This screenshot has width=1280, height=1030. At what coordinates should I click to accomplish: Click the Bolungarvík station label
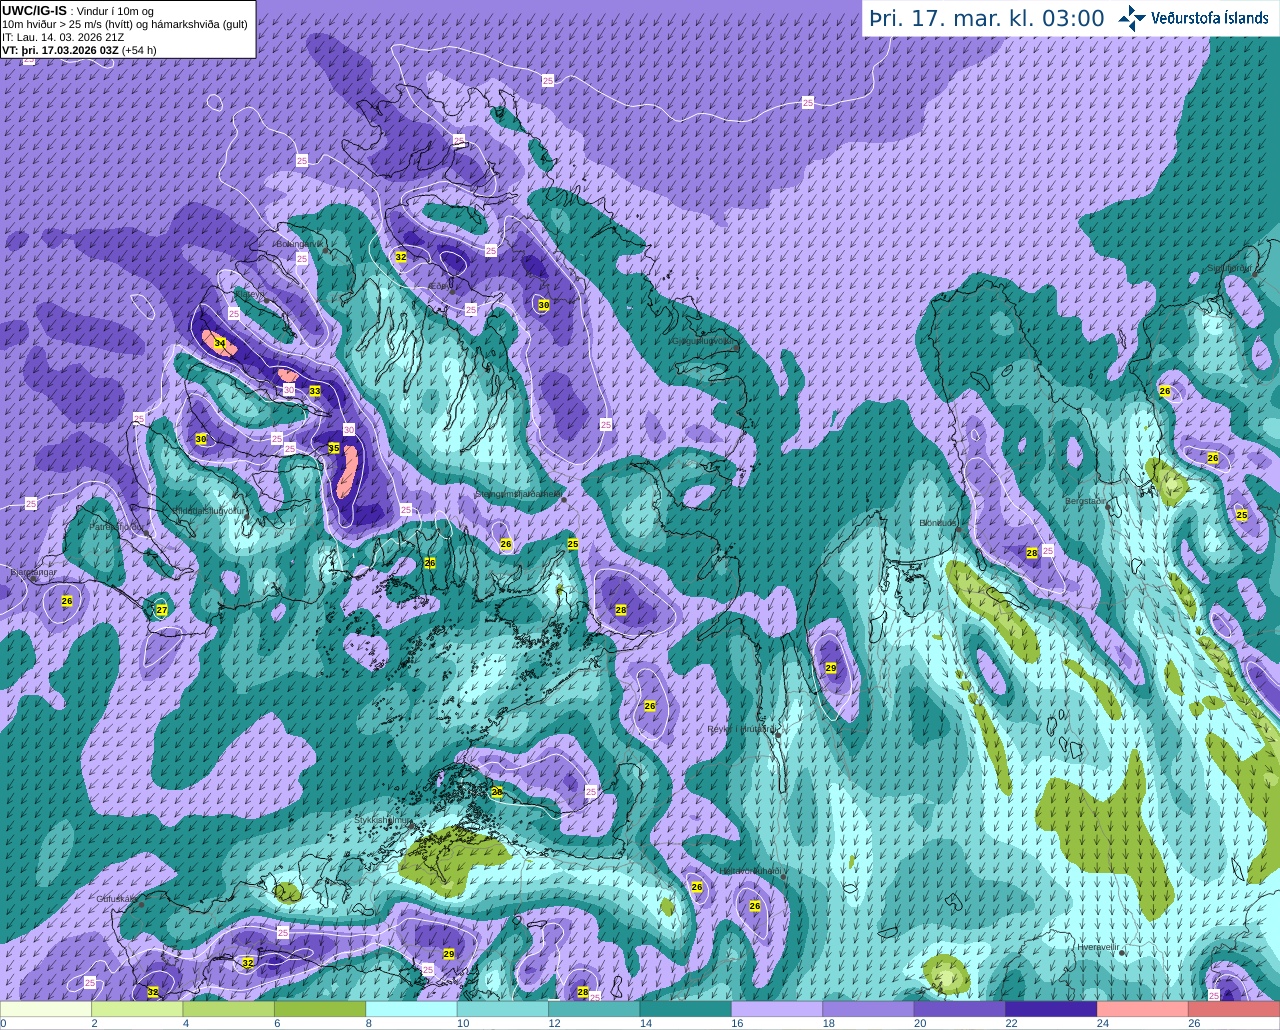(x=301, y=243)
